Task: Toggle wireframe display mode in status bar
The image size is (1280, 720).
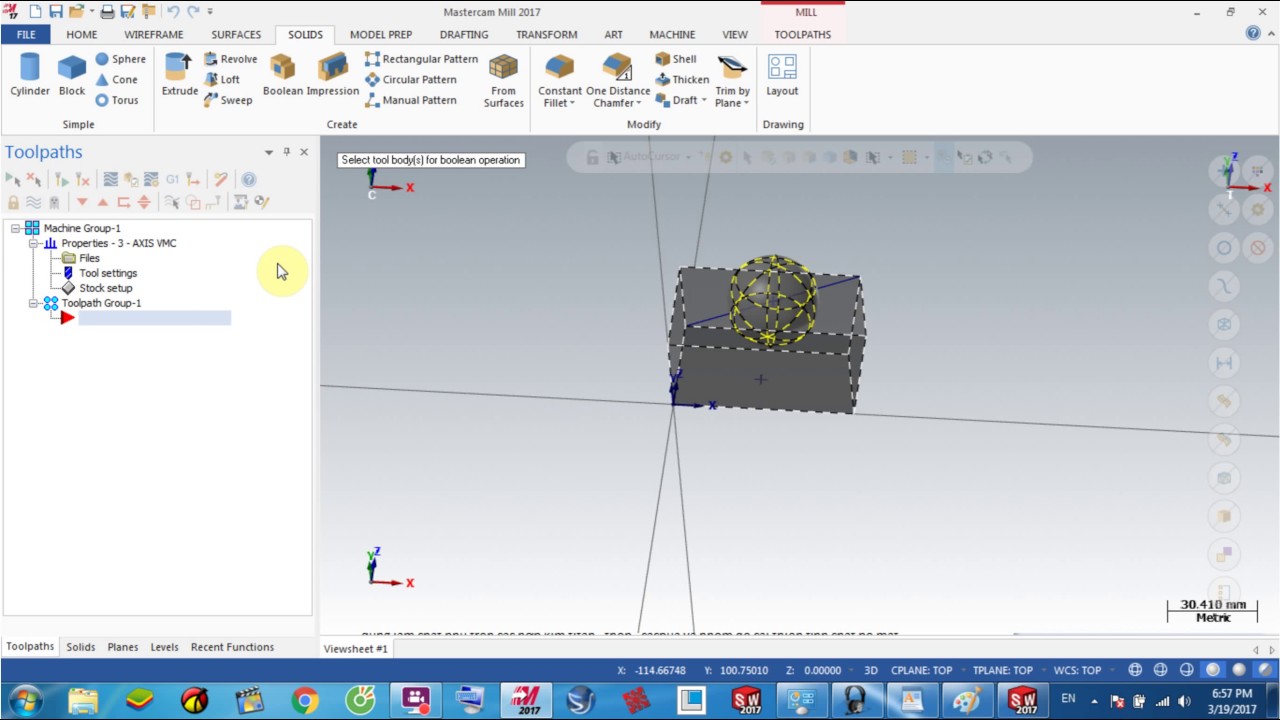Action: [1135, 670]
